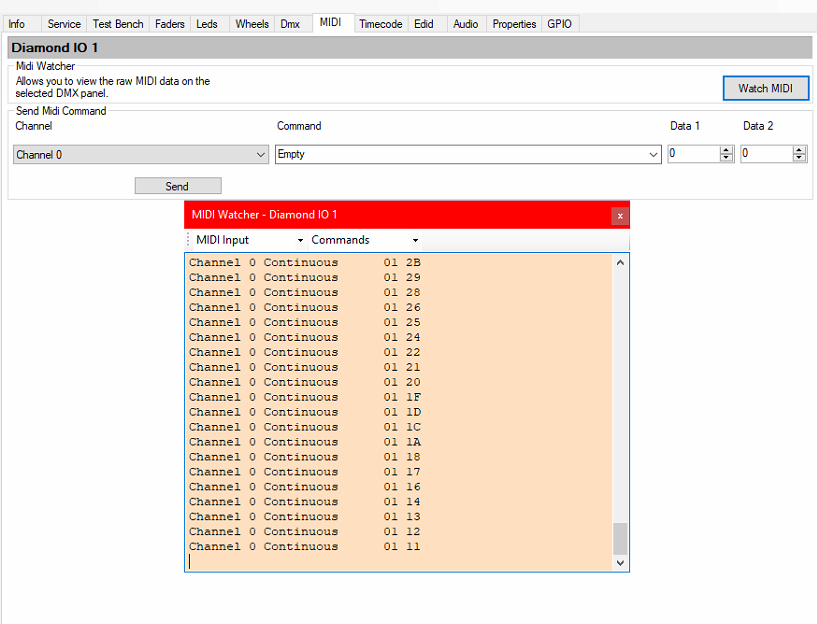Screen dimensions: 817x624
Task: Click the Data 1 input field
Action: tap(694, 154)
